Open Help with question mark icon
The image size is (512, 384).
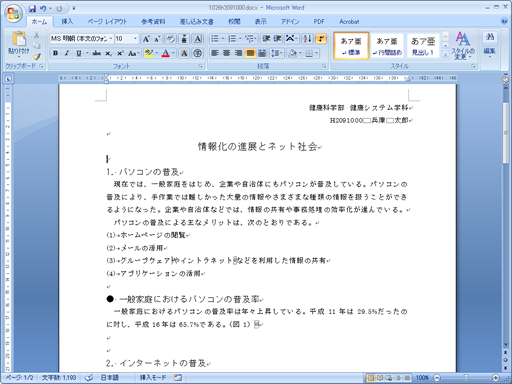tap(504, 21)
